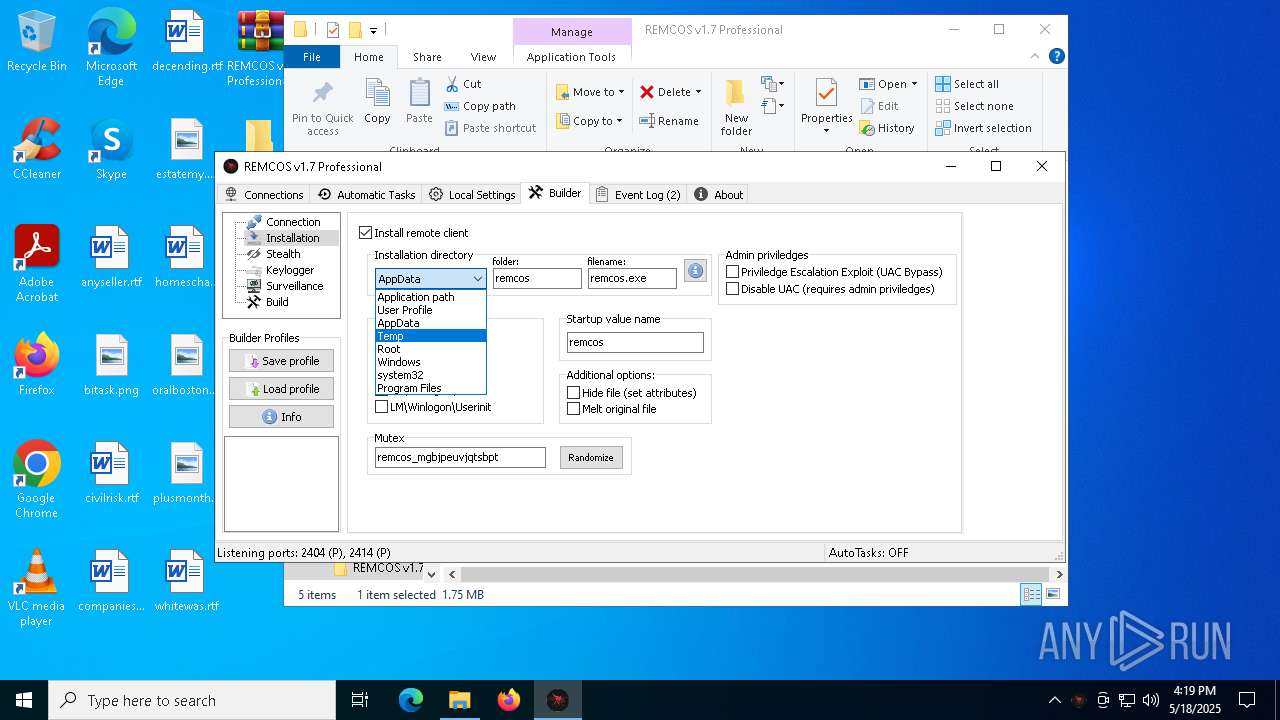Click Copy path in Explorer ribbon
The width and height of the screenshot is (1280, 720).
click(x=479, y=106)
